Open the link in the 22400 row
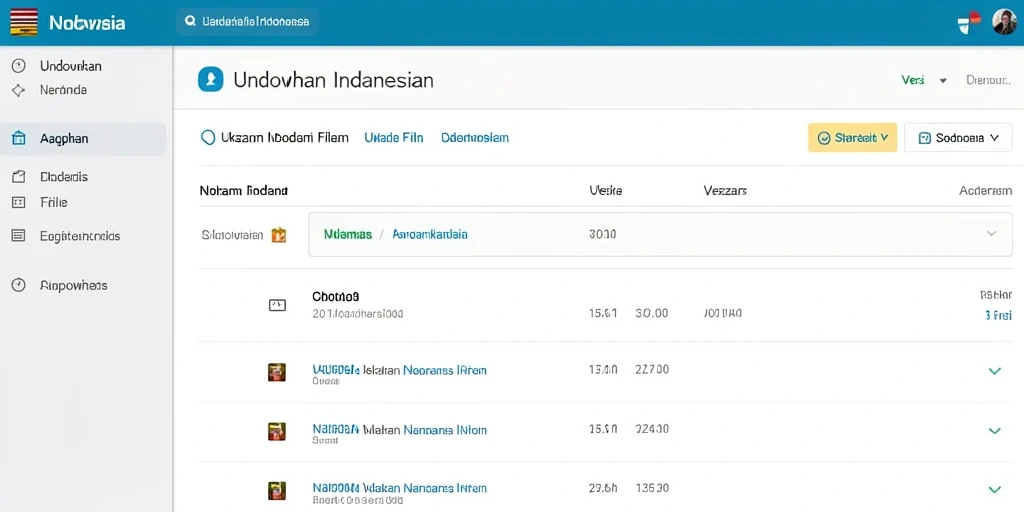The width and height of the screenshot is (1024, 512). click(399, 430)
